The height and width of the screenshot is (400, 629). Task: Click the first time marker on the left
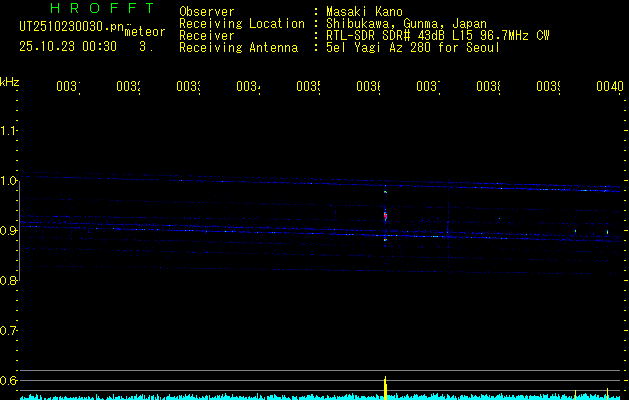tap(67, 88)
